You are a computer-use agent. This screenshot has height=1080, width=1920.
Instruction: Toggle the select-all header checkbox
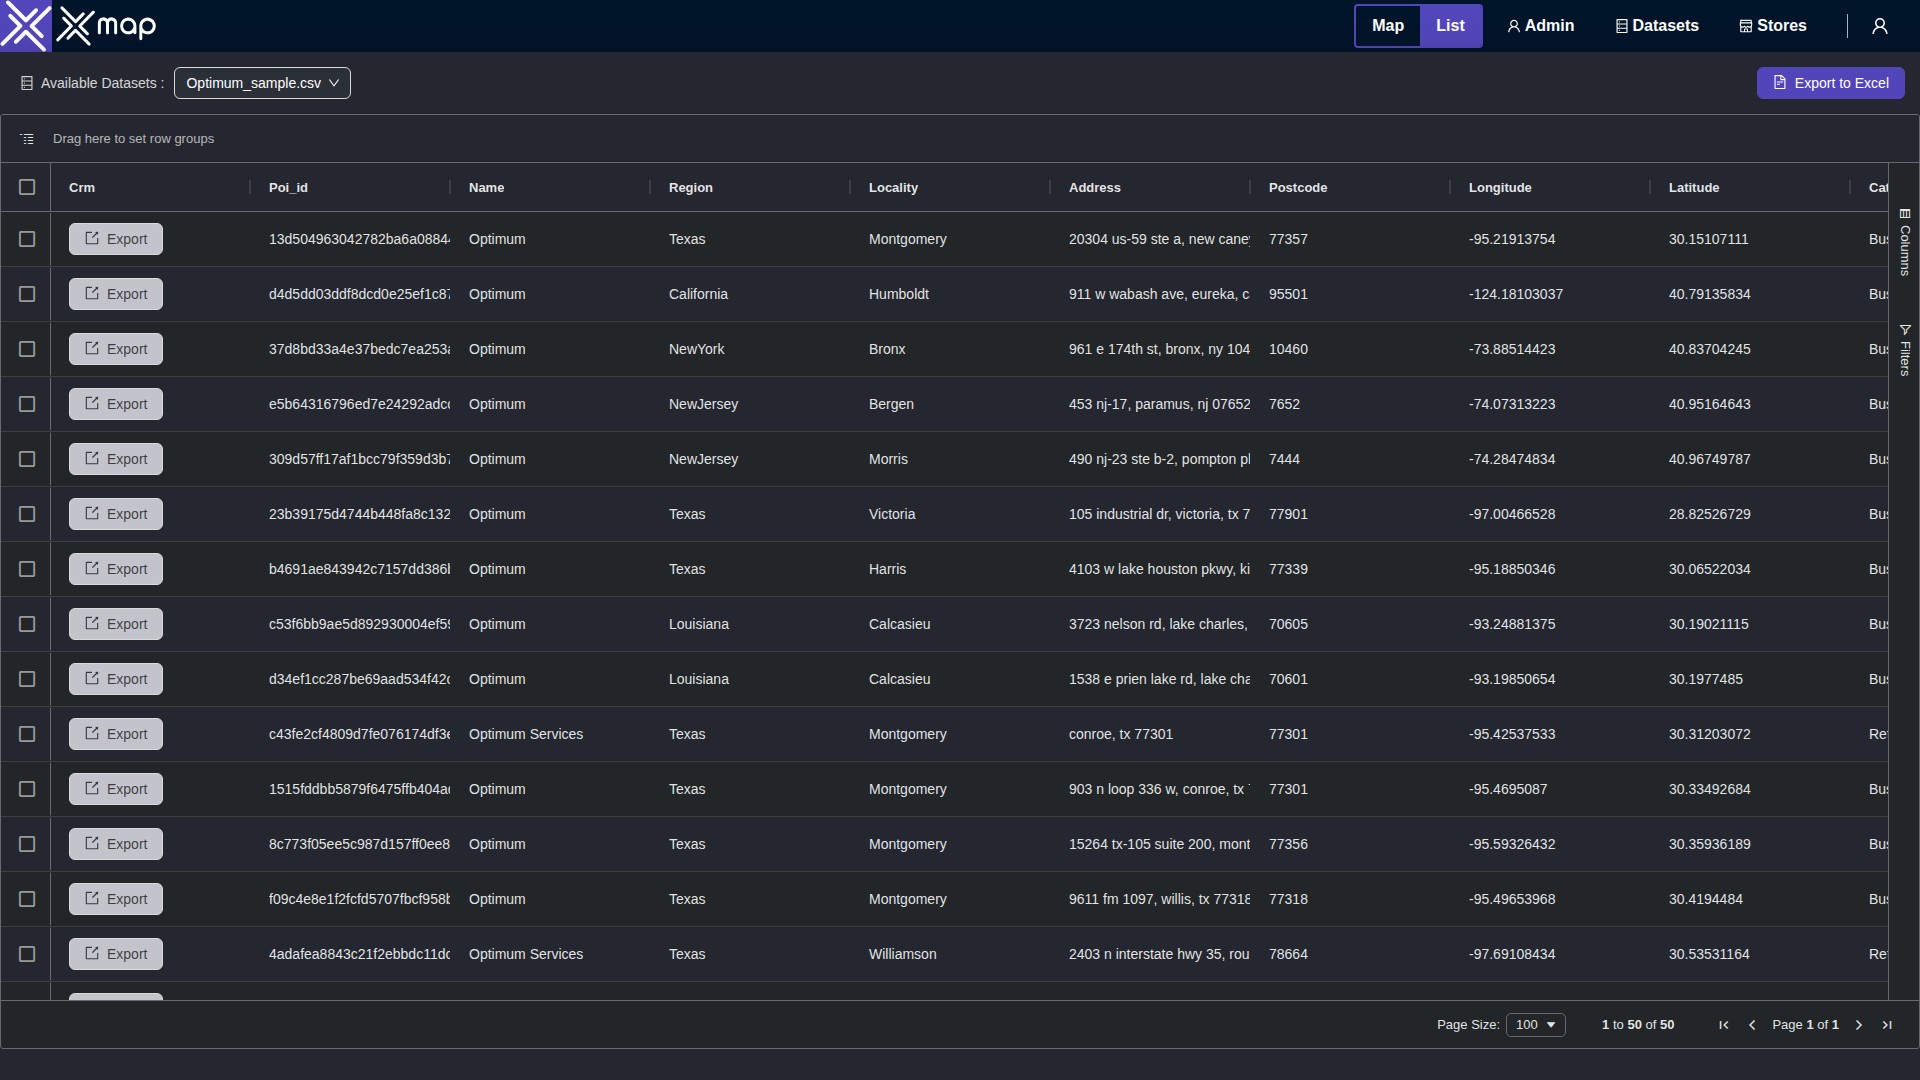[x=27, y=187]
